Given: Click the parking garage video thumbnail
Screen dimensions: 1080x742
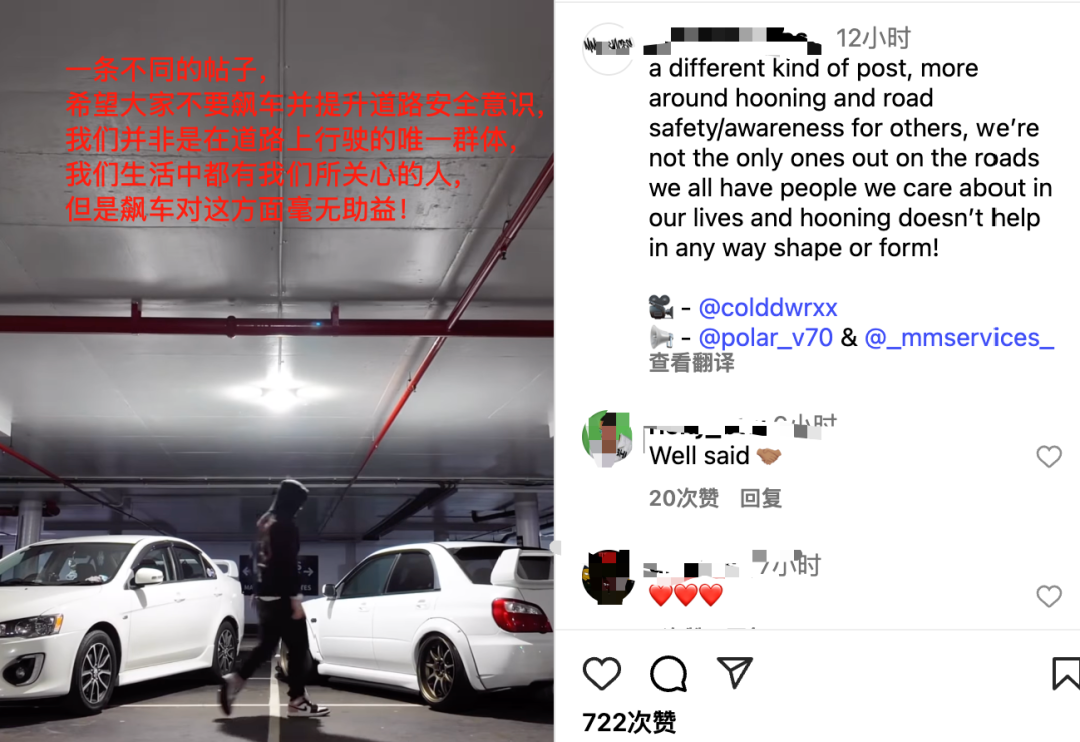Looking at the screenshot, I should [277, 371].
